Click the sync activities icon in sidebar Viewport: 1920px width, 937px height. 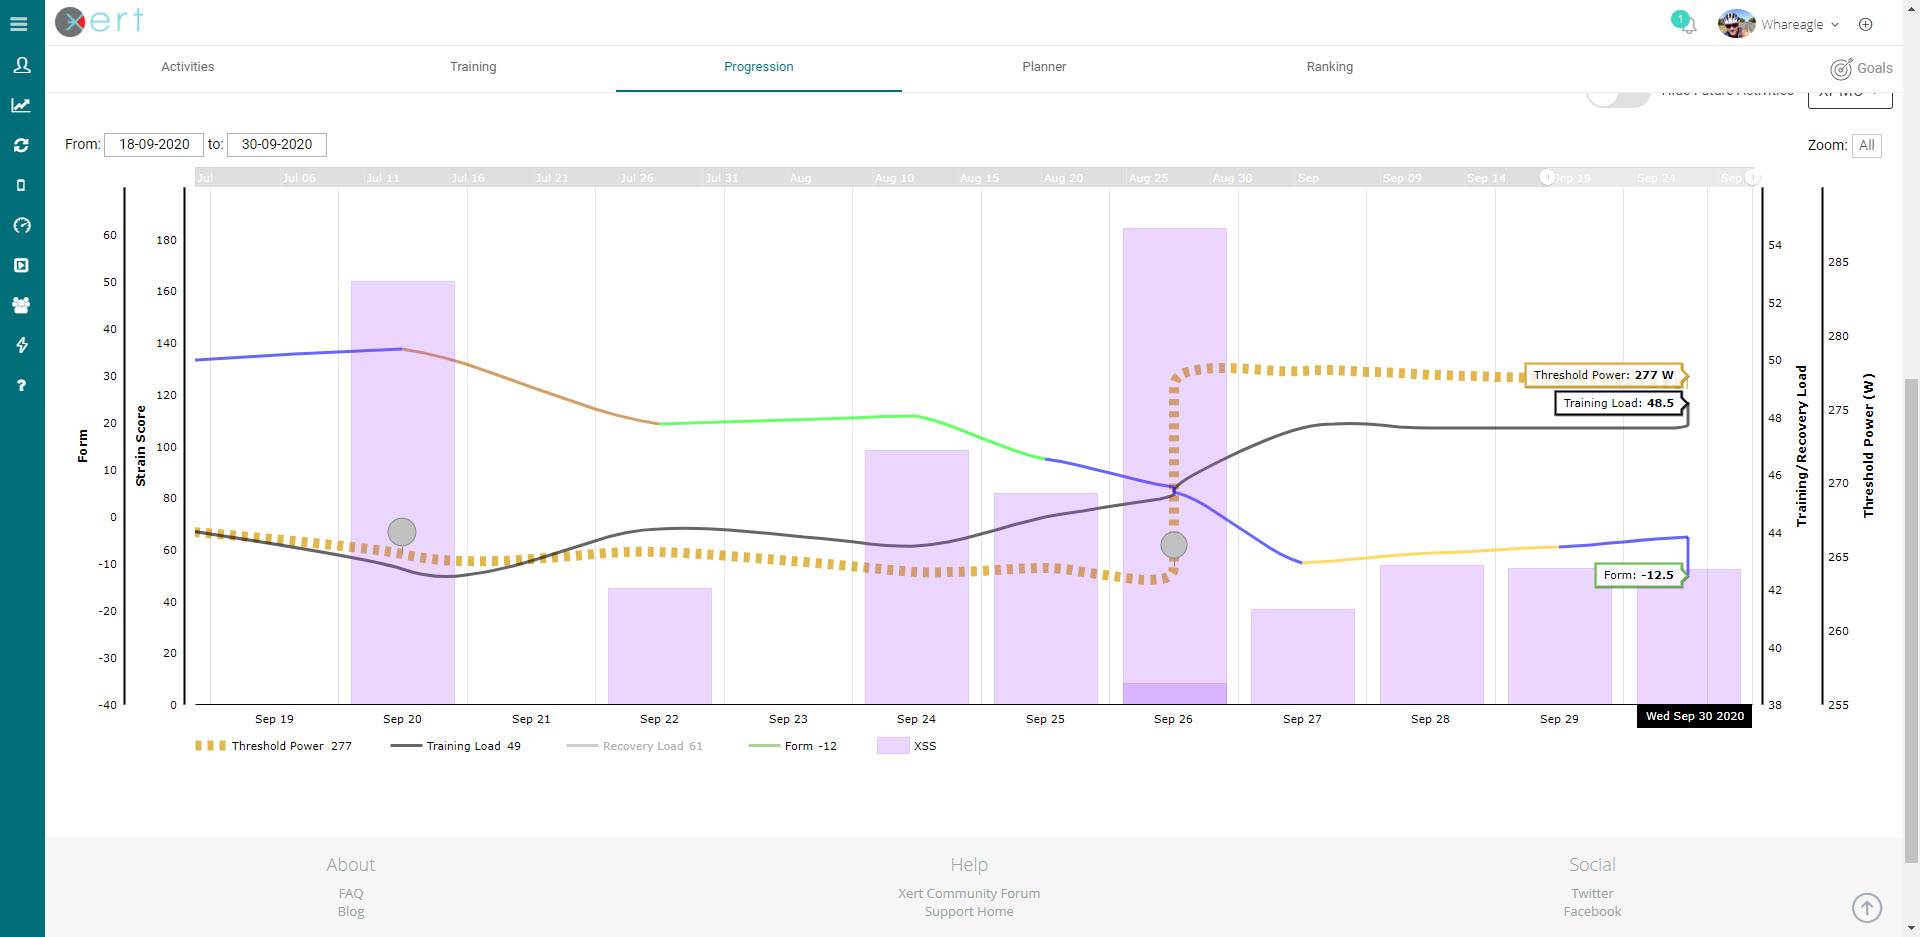[x=20, y=145]
